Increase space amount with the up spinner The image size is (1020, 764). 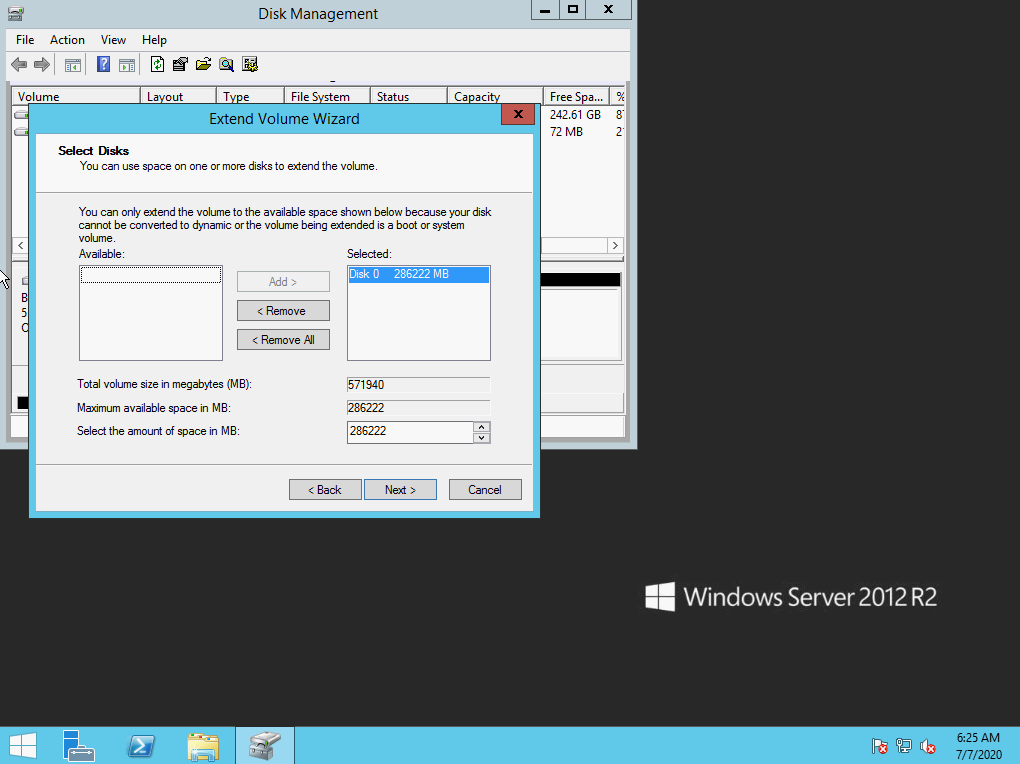(481, 427)
